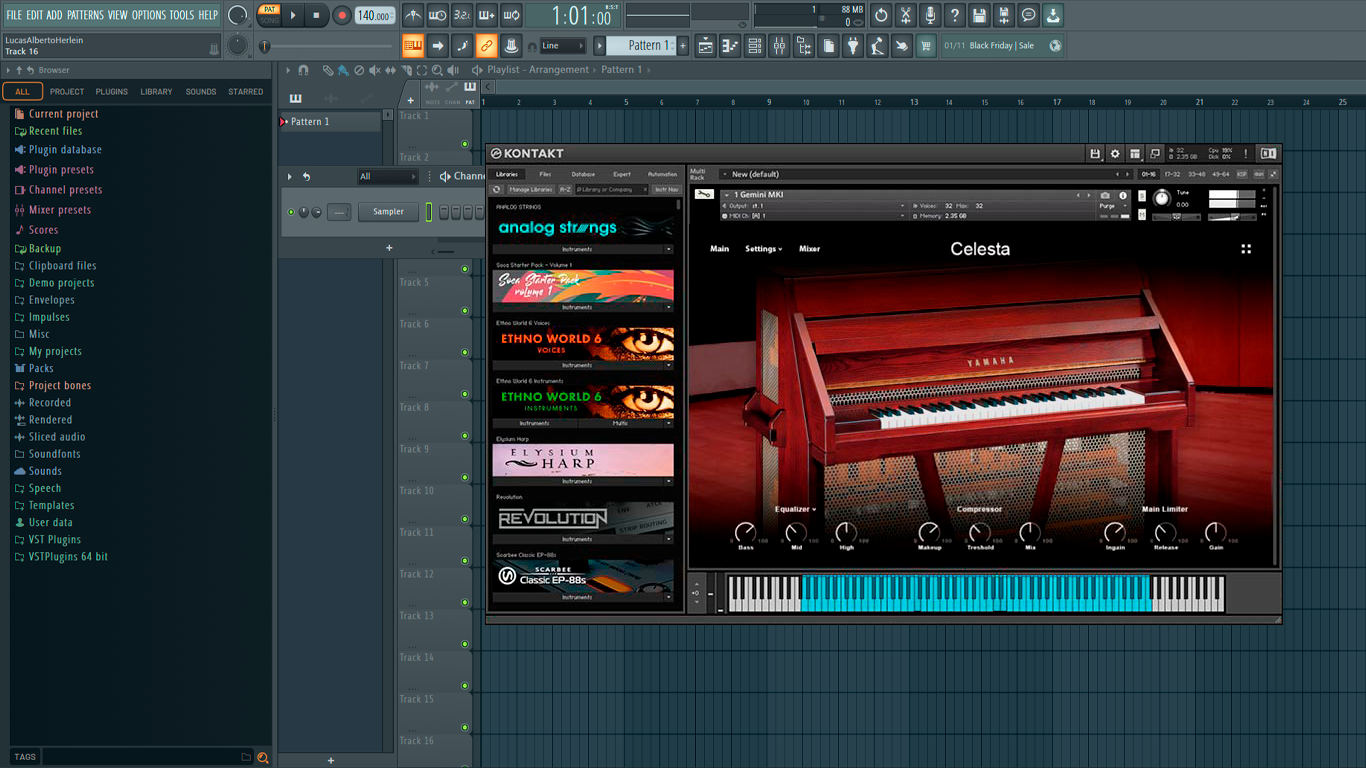The image size is (1366, 768).
Task: Open the All channel filter dropdown
Action: click(387, 176)
